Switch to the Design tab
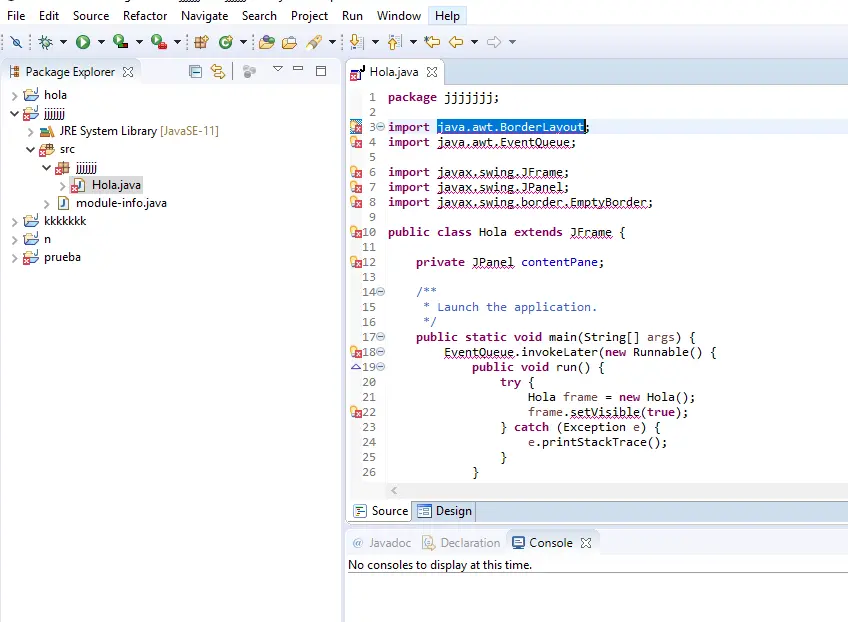This screenshot has width=848, height=622. (x=444, y=511)
